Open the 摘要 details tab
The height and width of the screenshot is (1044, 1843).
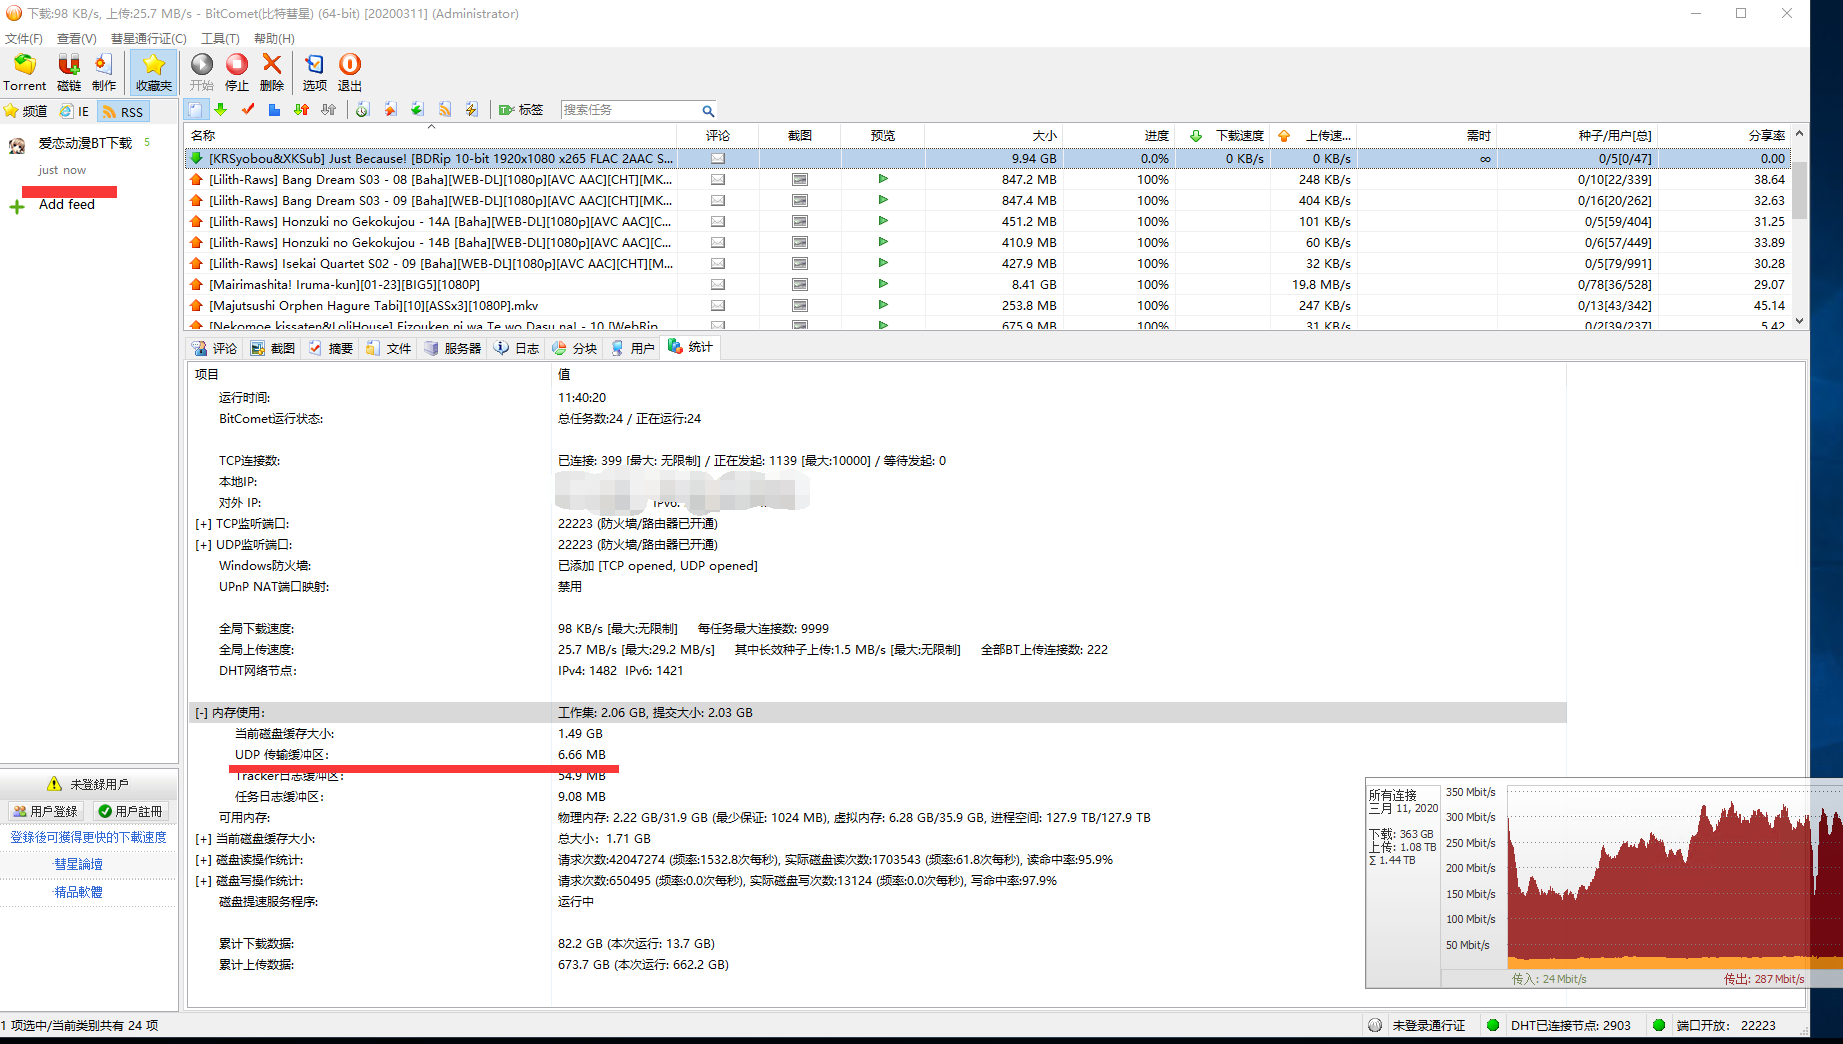[x=331, y=348]
